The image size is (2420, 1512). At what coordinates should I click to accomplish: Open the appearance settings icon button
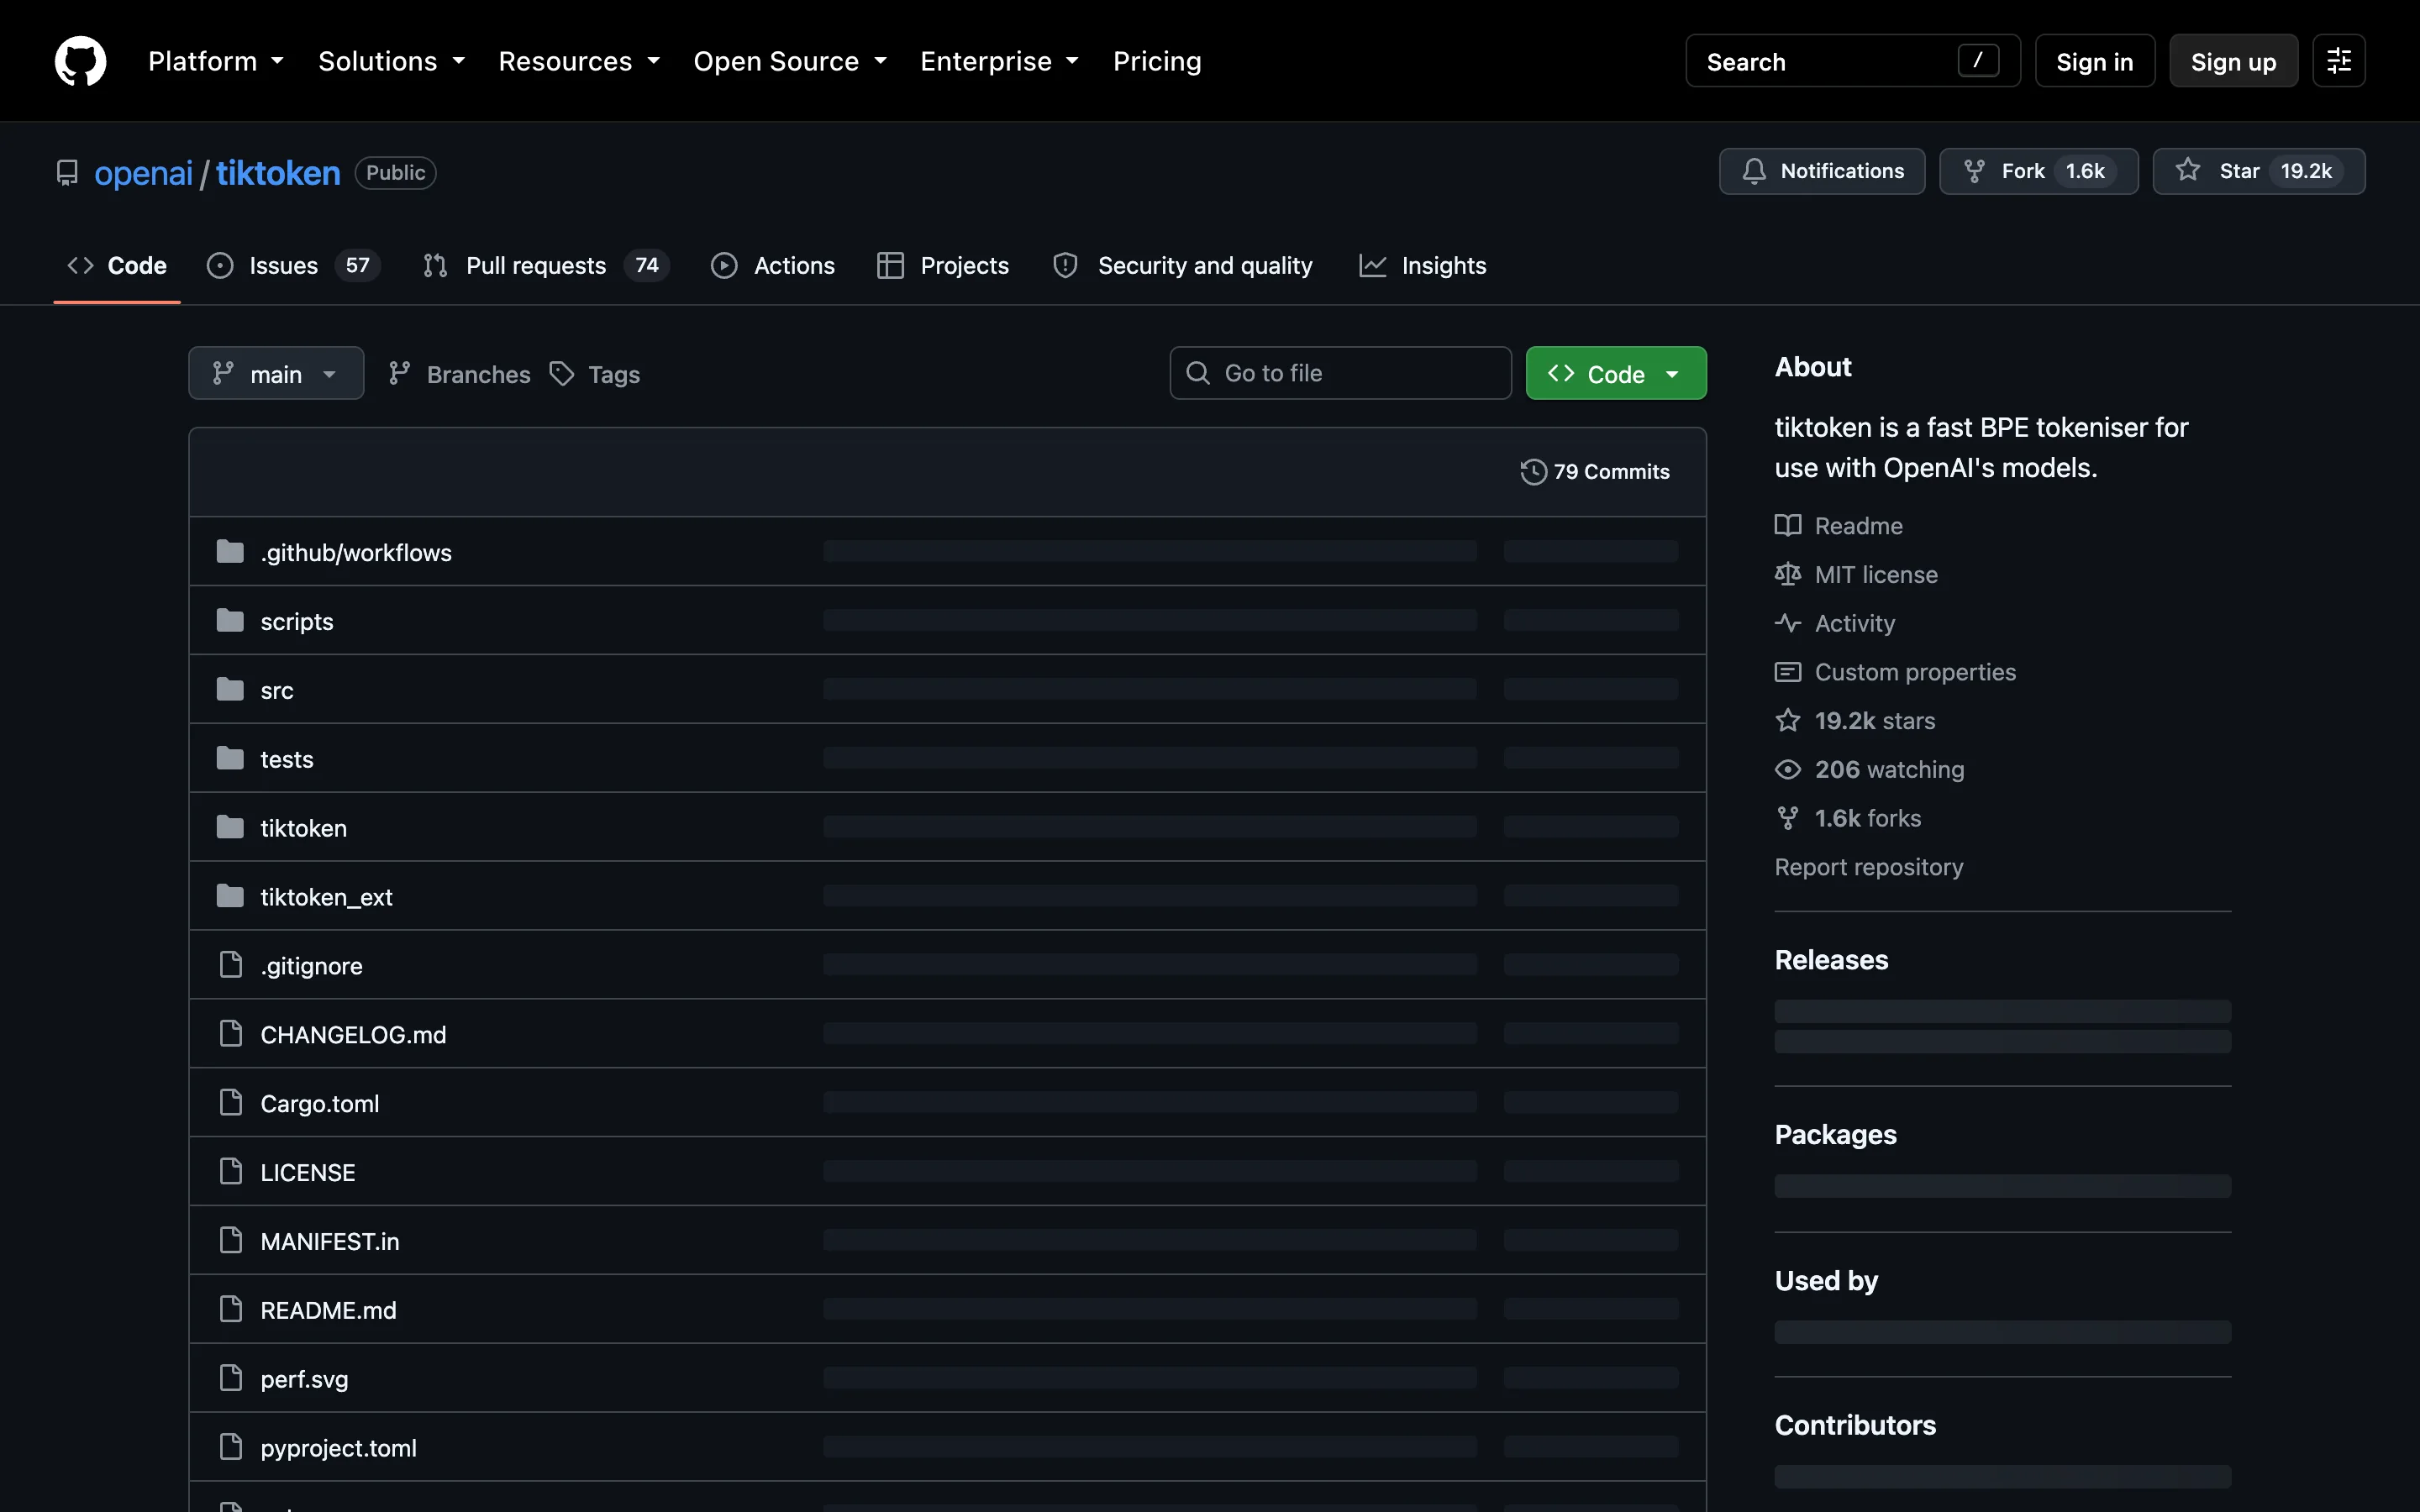[2338, 61]
